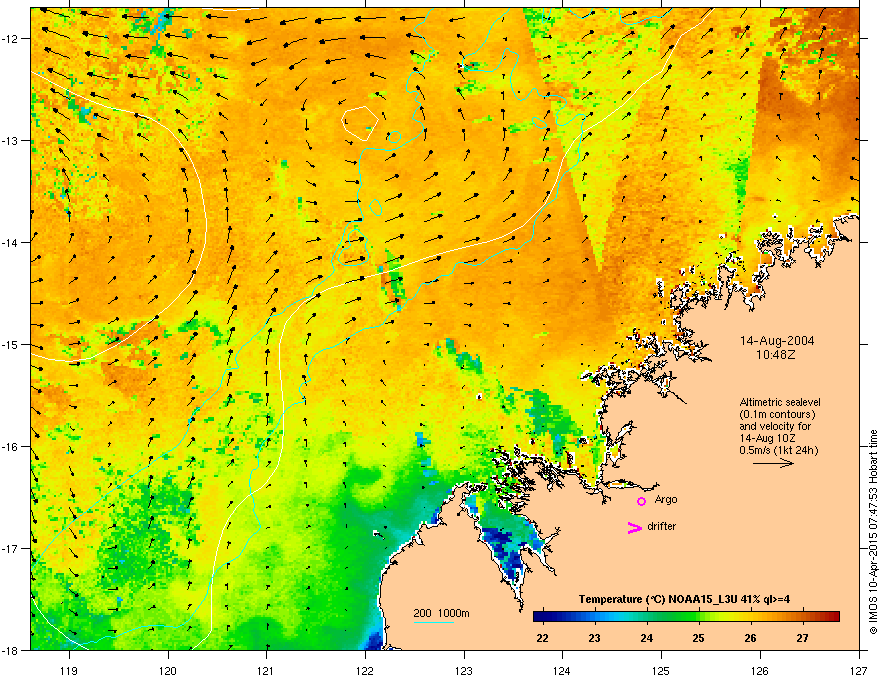
Task: Click the longitude axis label 123
Action: (x=464, y=671)
